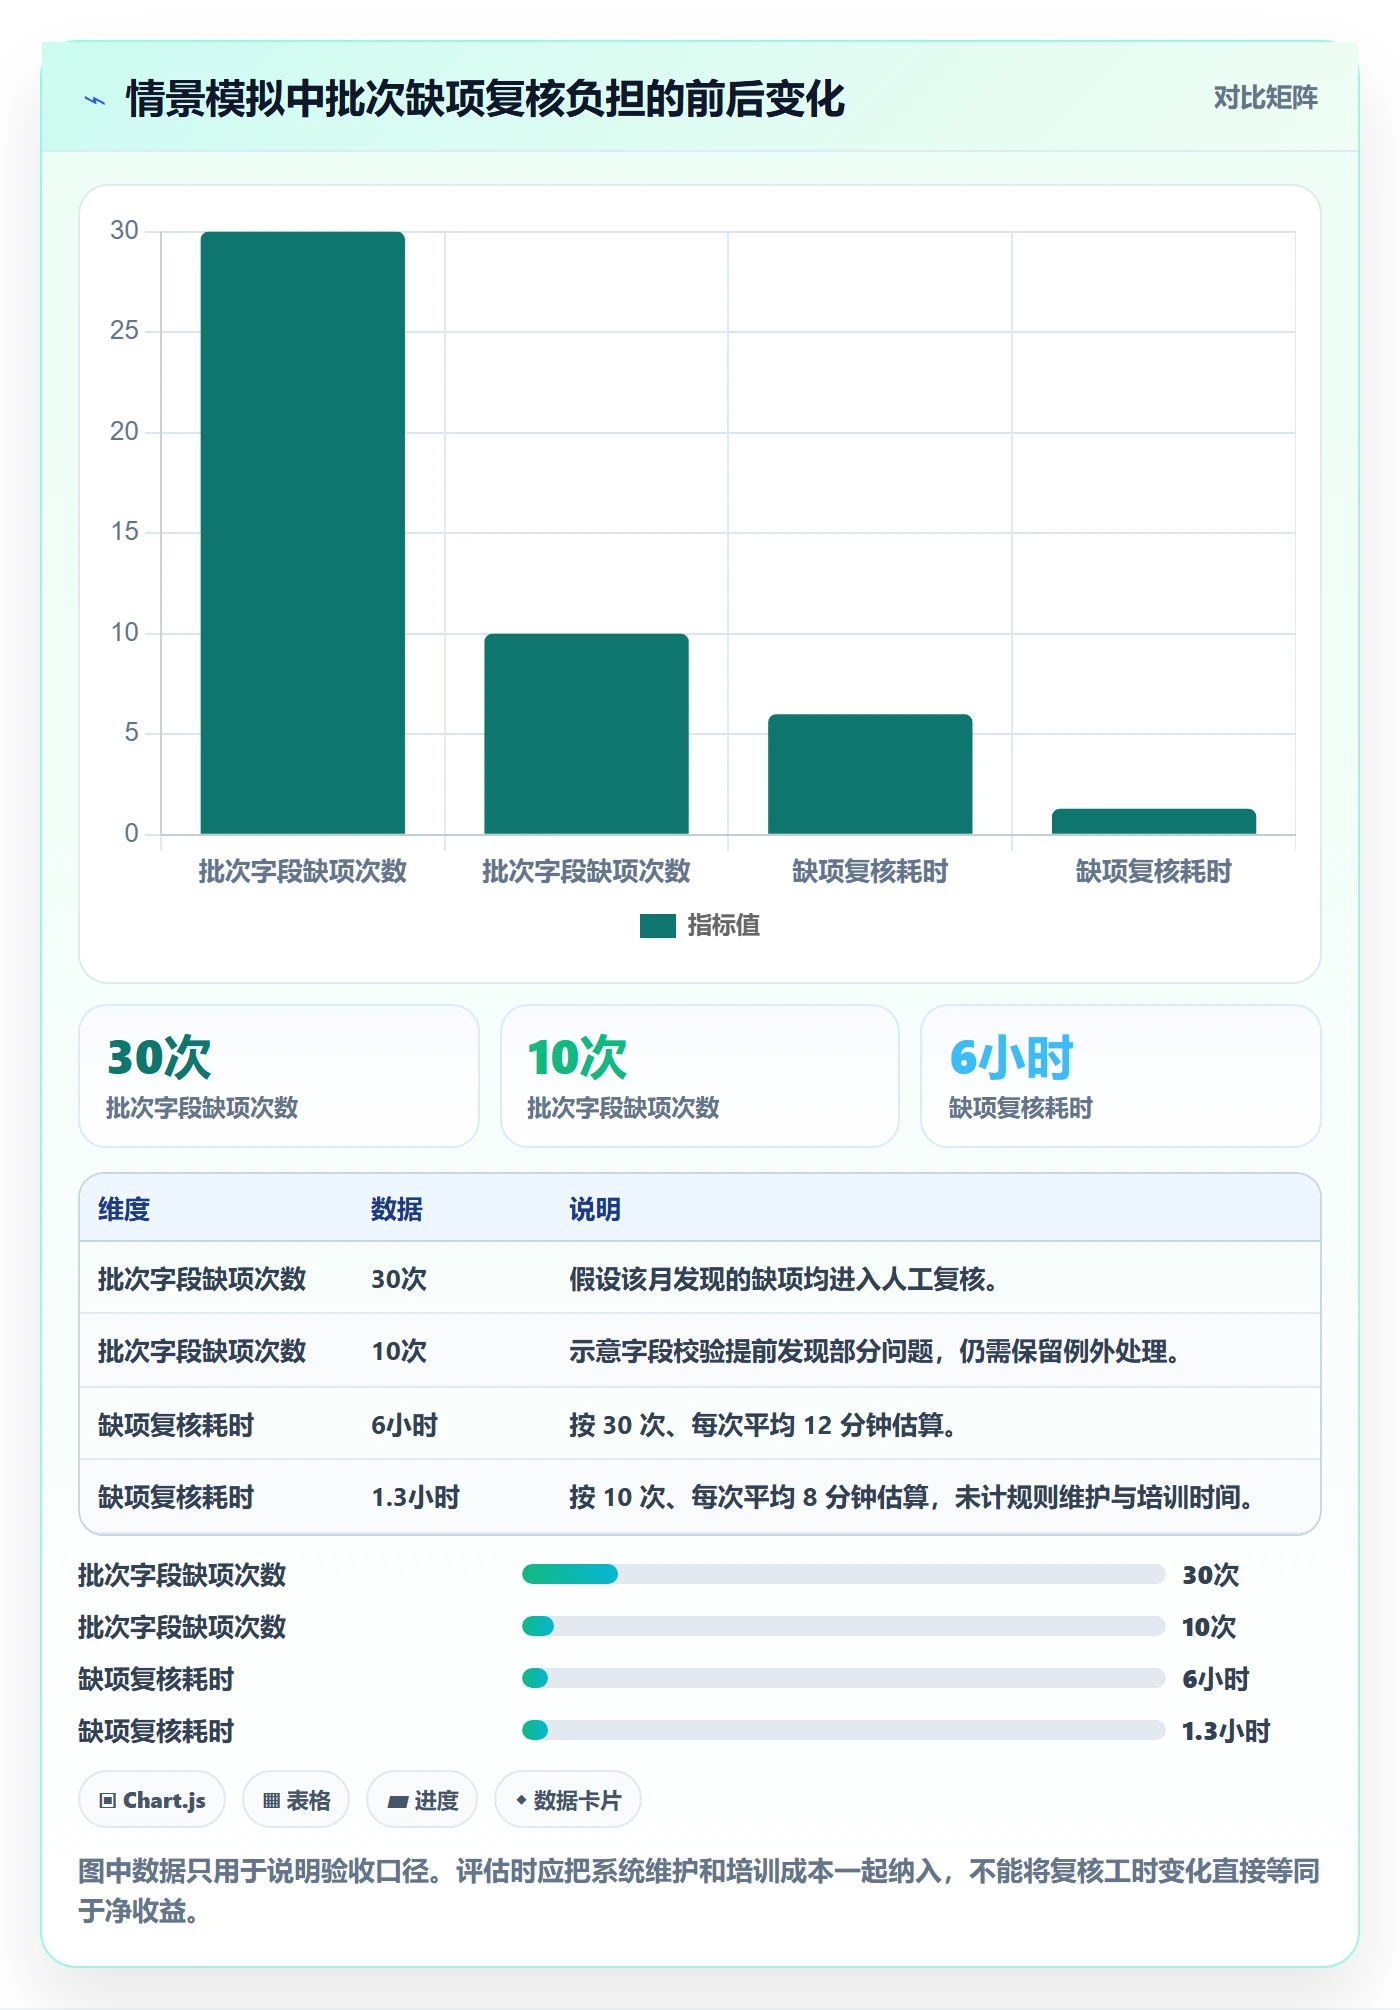Select the 10次 data card
The width and height of the screenshot is (1400, 2010).
pyautogui.click(x=700, y=1076)
